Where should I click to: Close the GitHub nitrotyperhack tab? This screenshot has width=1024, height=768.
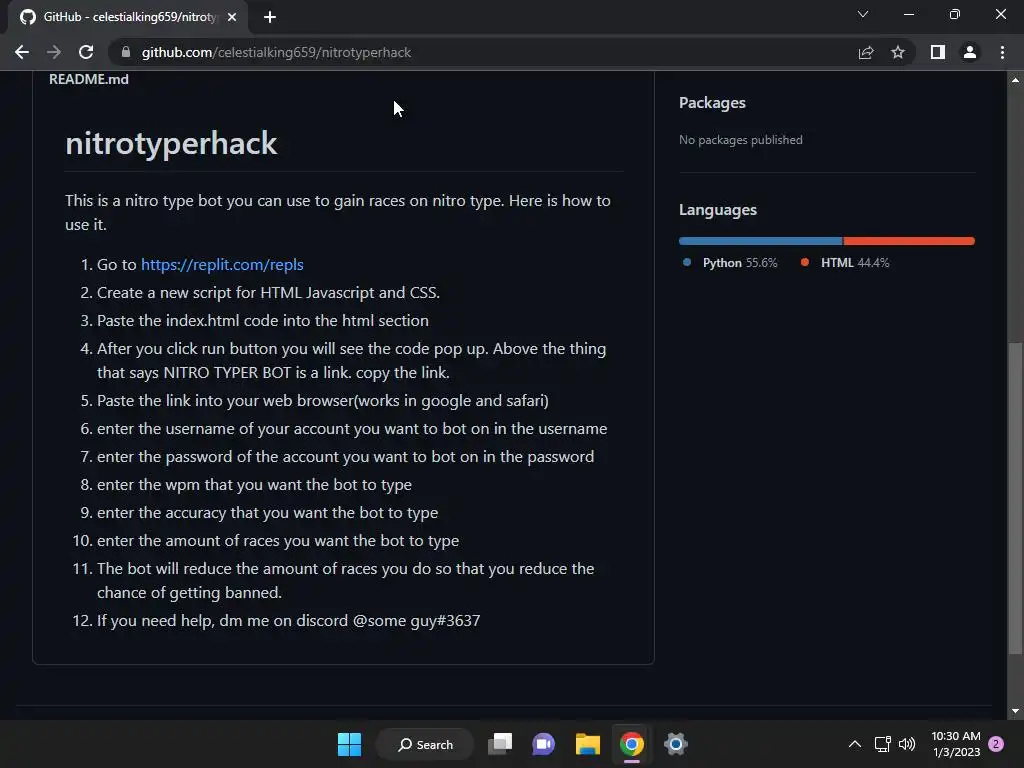pyautogui.click(x=232, y=17)
